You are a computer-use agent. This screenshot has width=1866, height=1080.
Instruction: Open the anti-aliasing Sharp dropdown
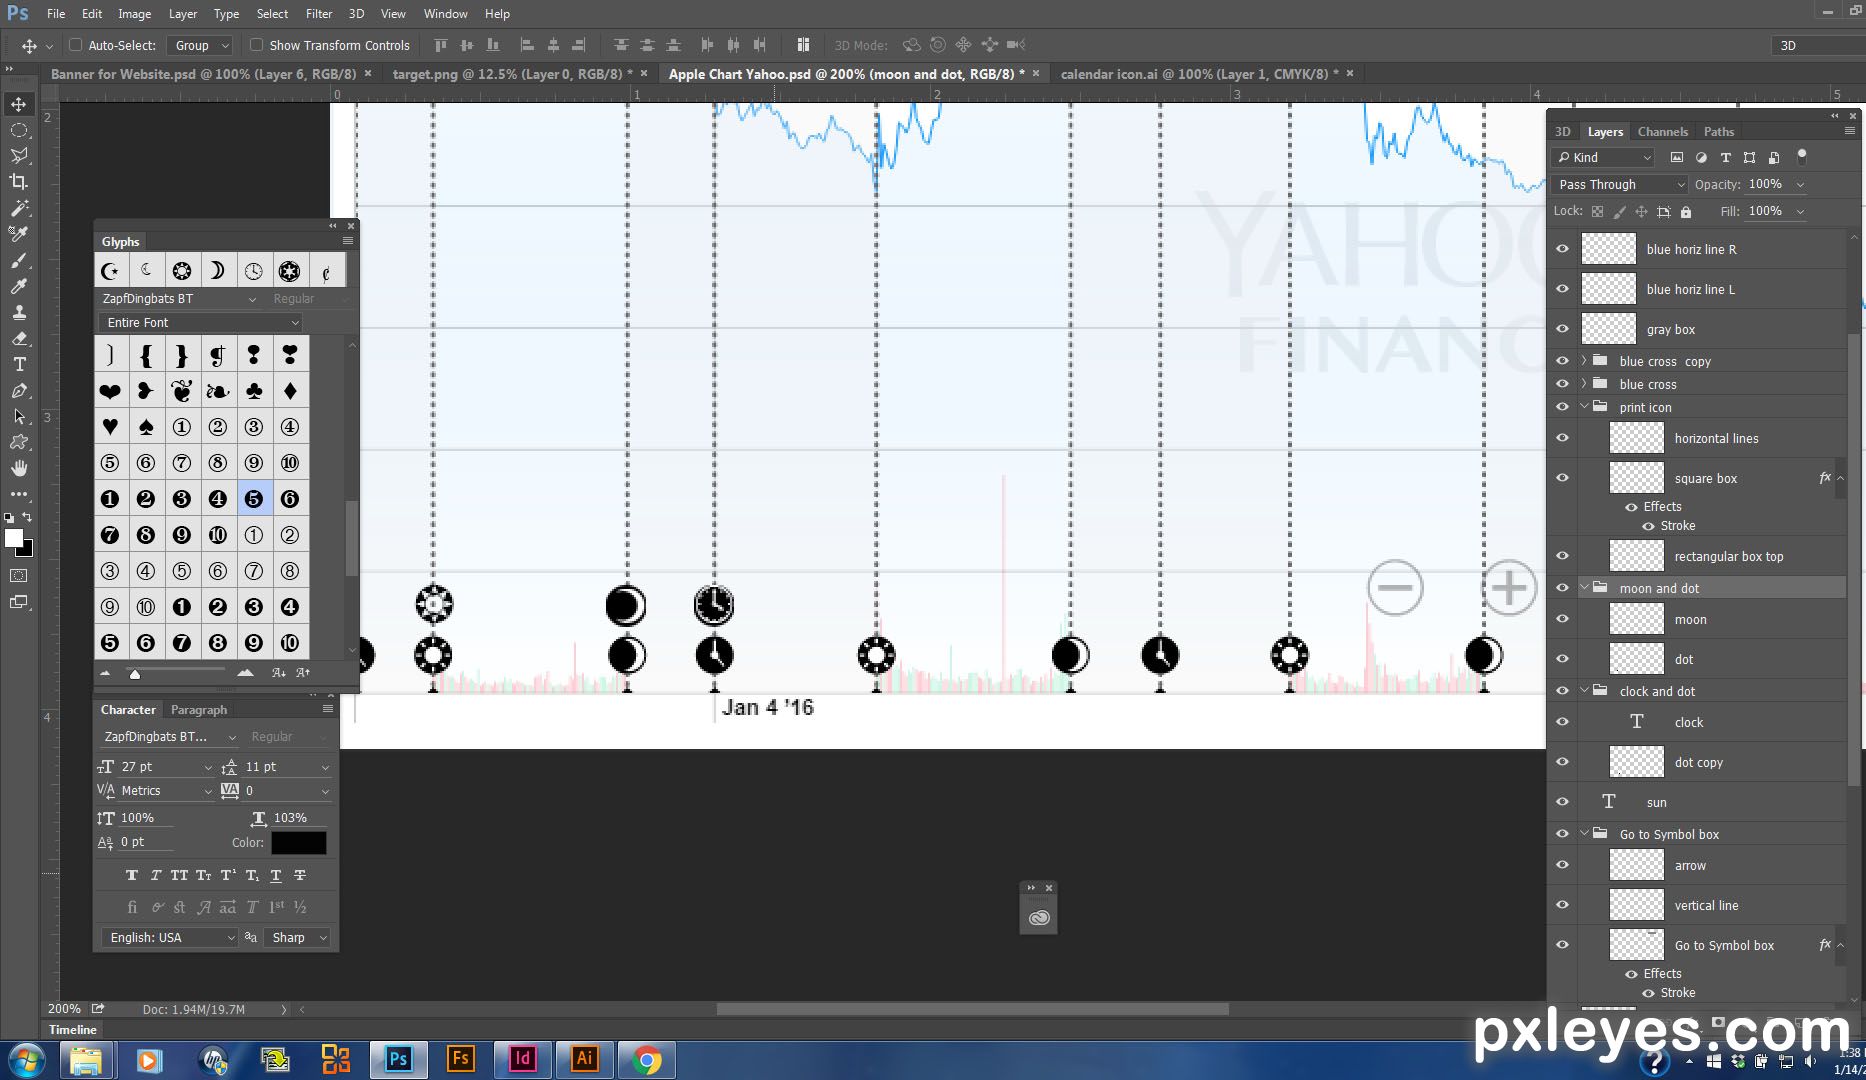click(297, 938)
